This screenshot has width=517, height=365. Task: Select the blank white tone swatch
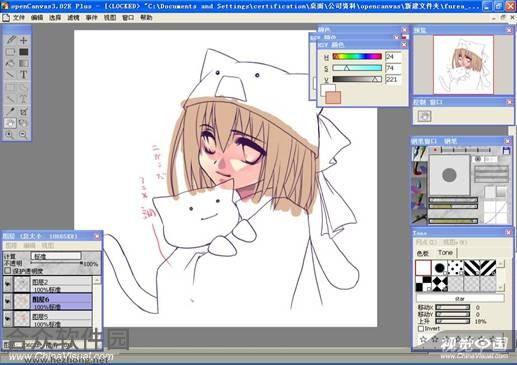click(423, 267)
